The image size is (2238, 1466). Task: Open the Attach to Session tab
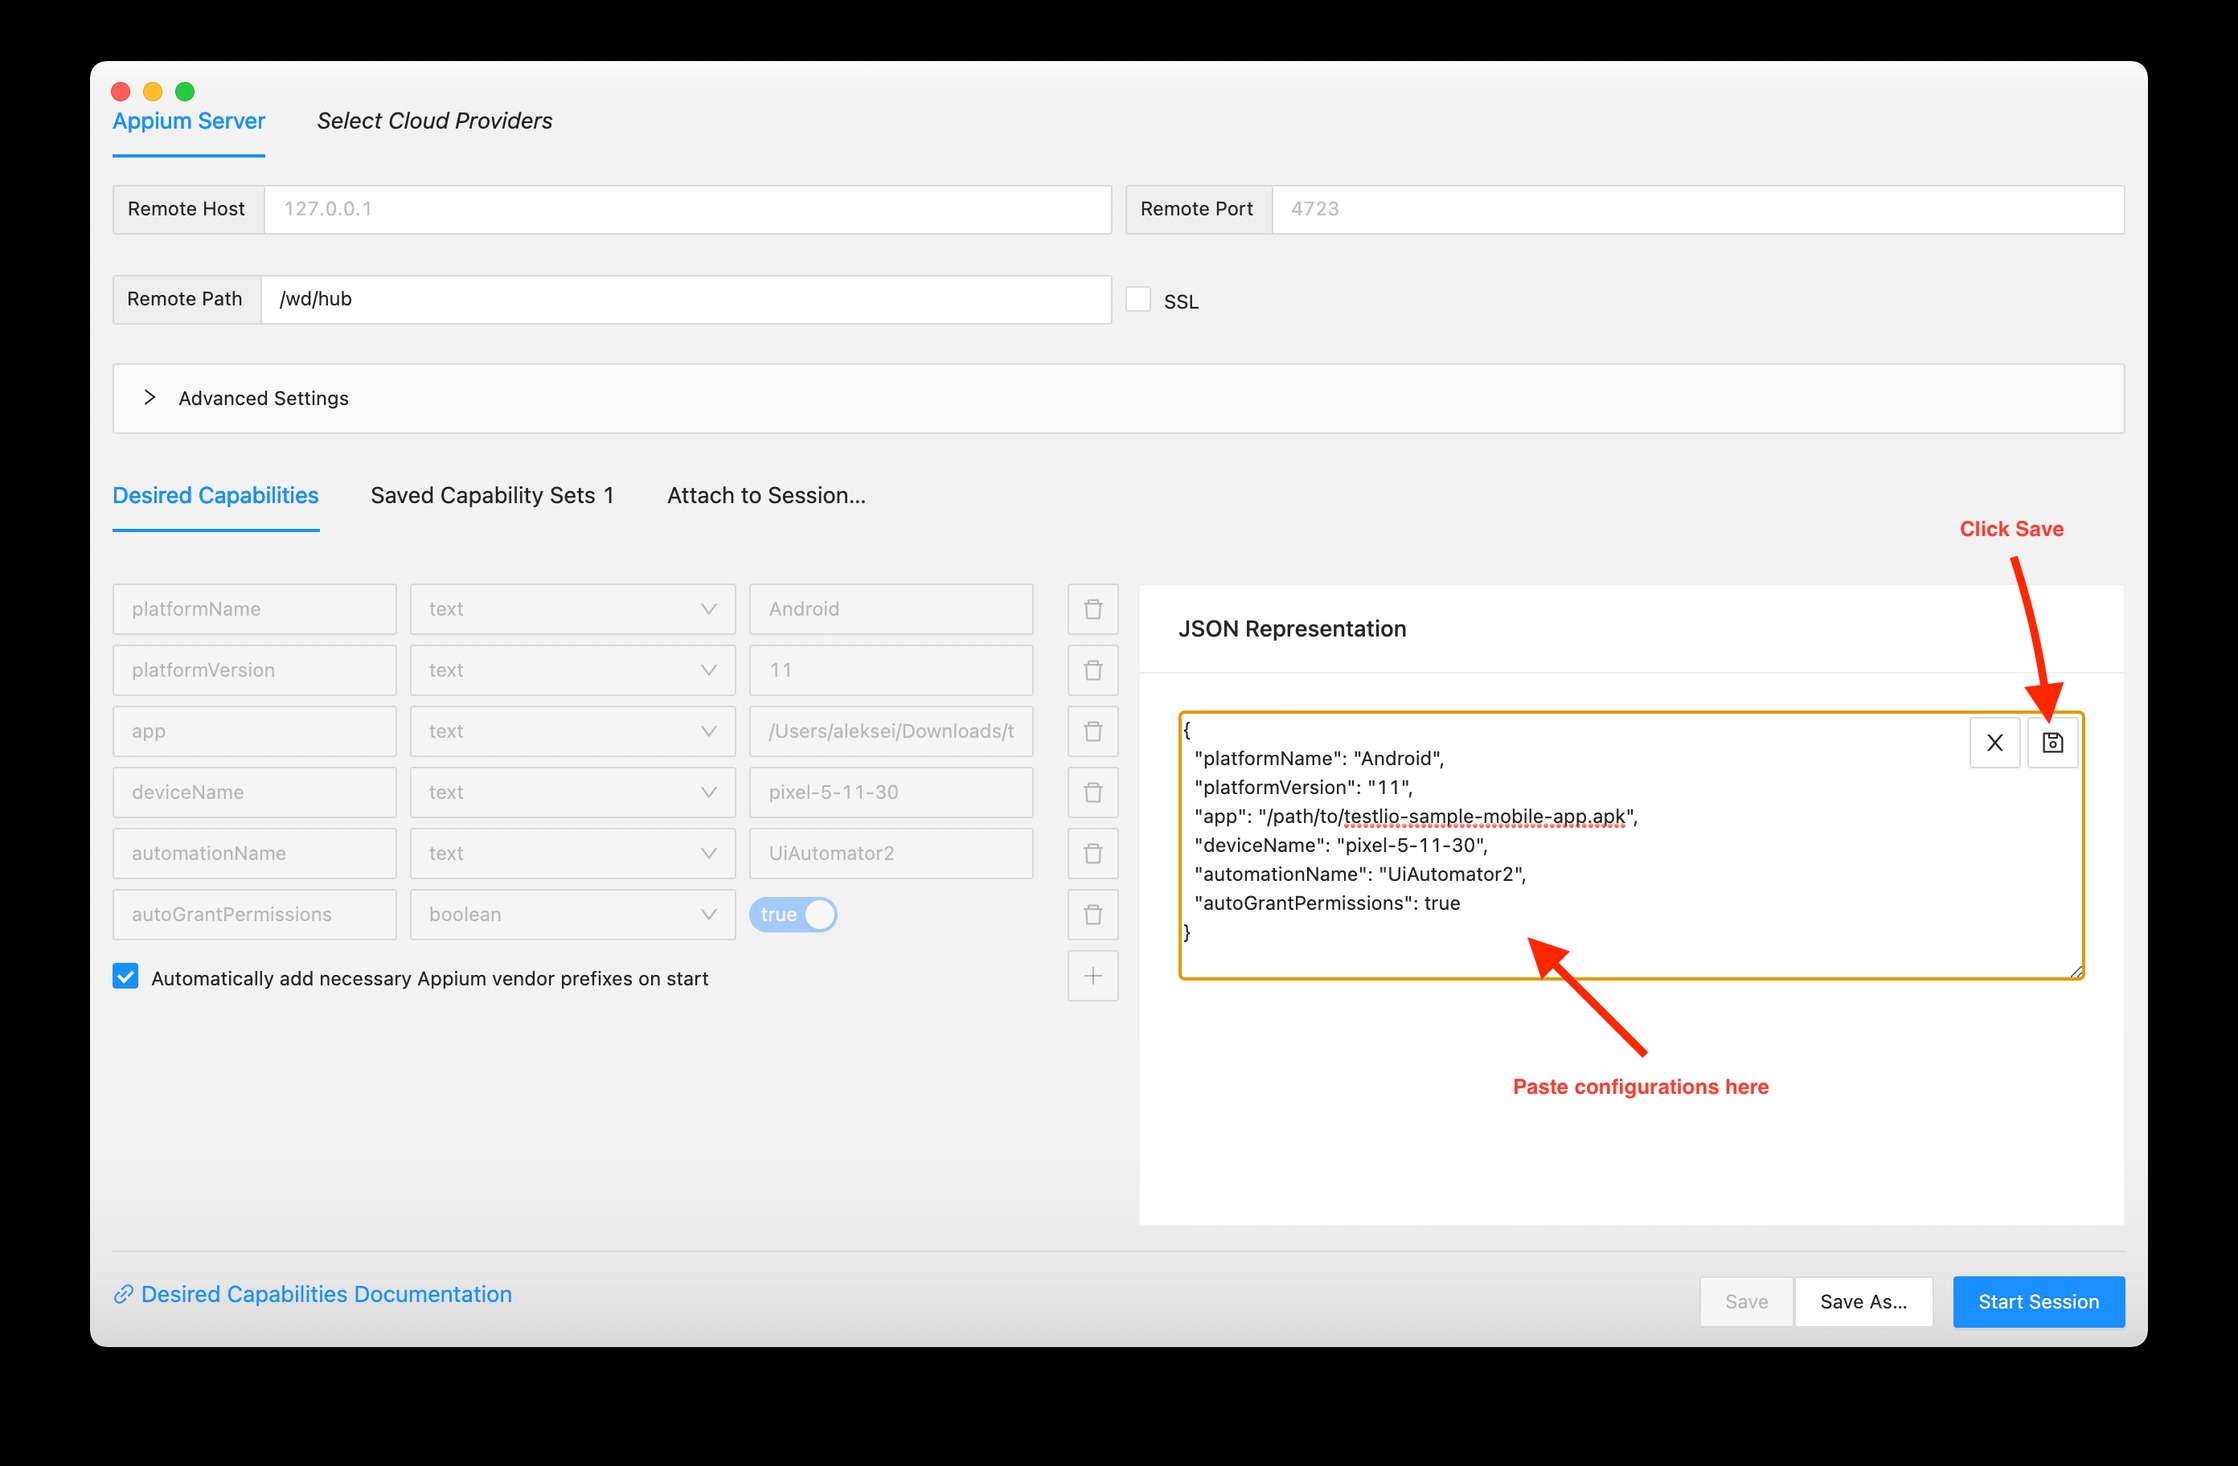point(766,496)
